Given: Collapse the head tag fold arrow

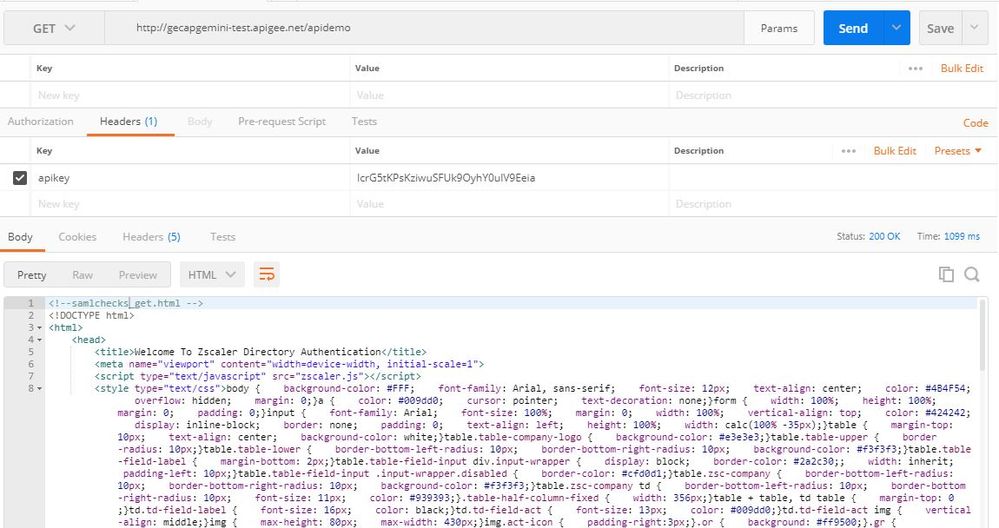Looking at the screenshot, I should pos(40,339).
